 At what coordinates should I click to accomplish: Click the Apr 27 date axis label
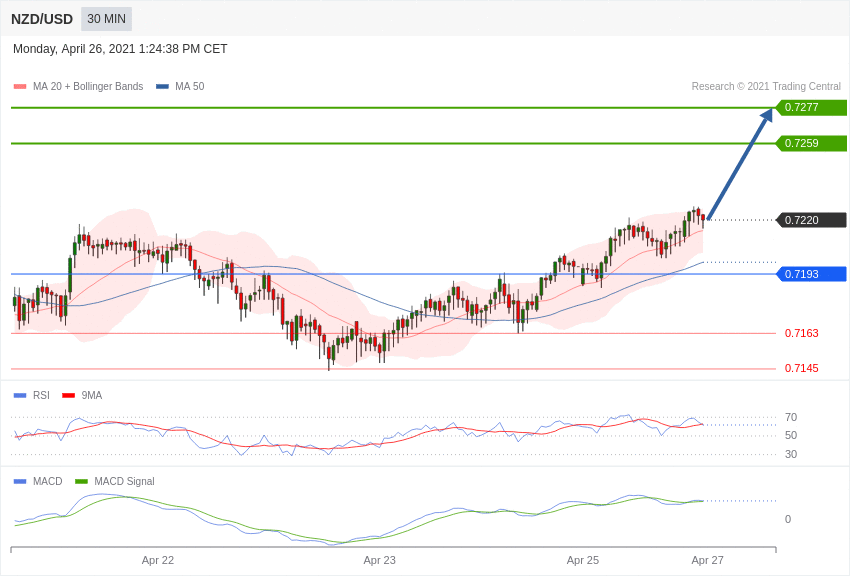coord(707,560)
